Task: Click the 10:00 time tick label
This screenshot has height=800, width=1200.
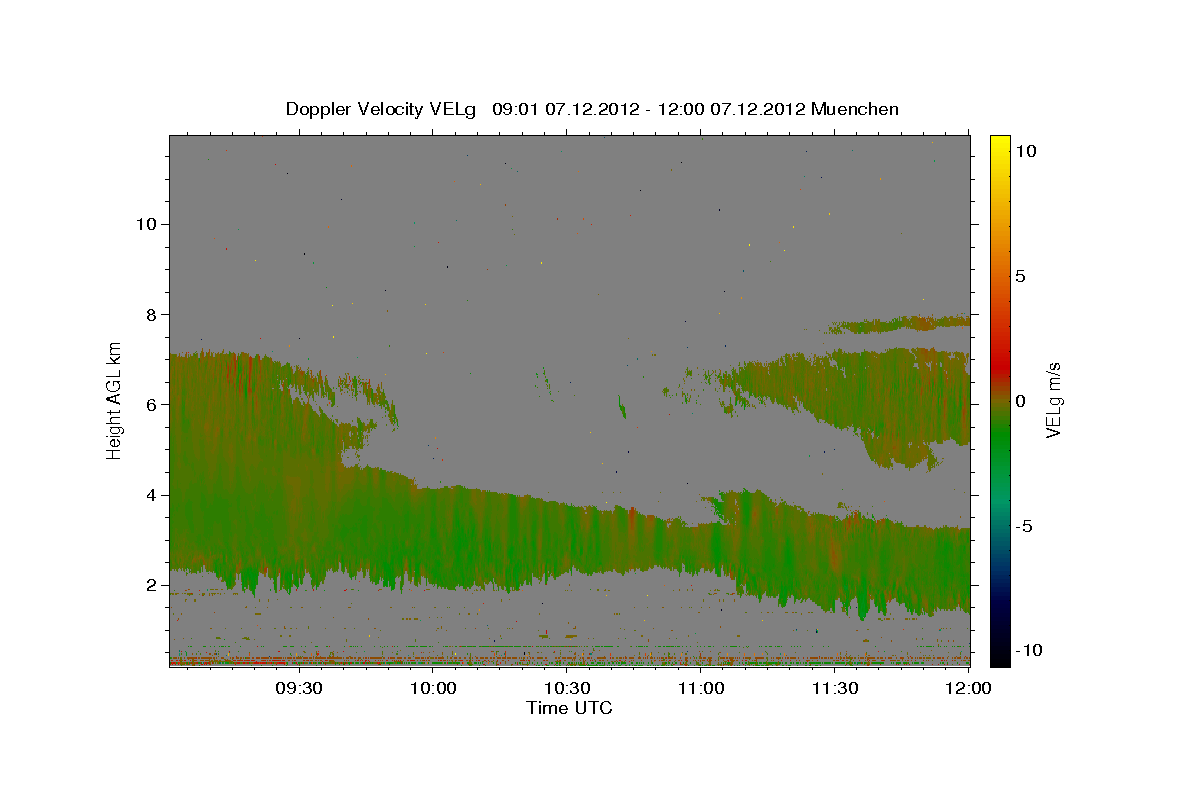Action: [x=433, y=688]
